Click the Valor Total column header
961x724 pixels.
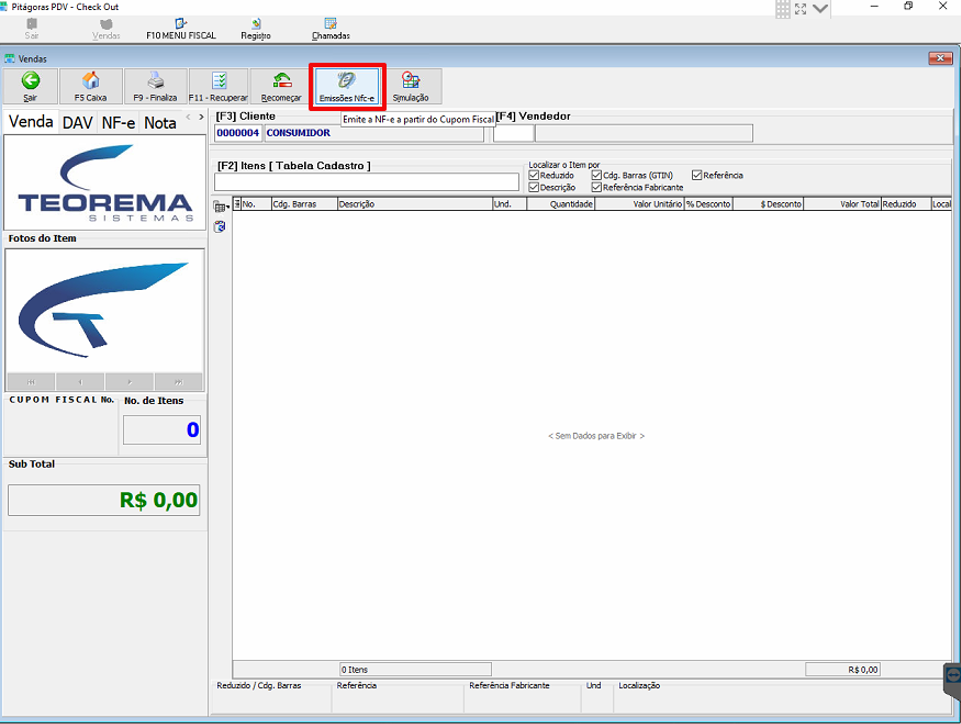point(842,204)
